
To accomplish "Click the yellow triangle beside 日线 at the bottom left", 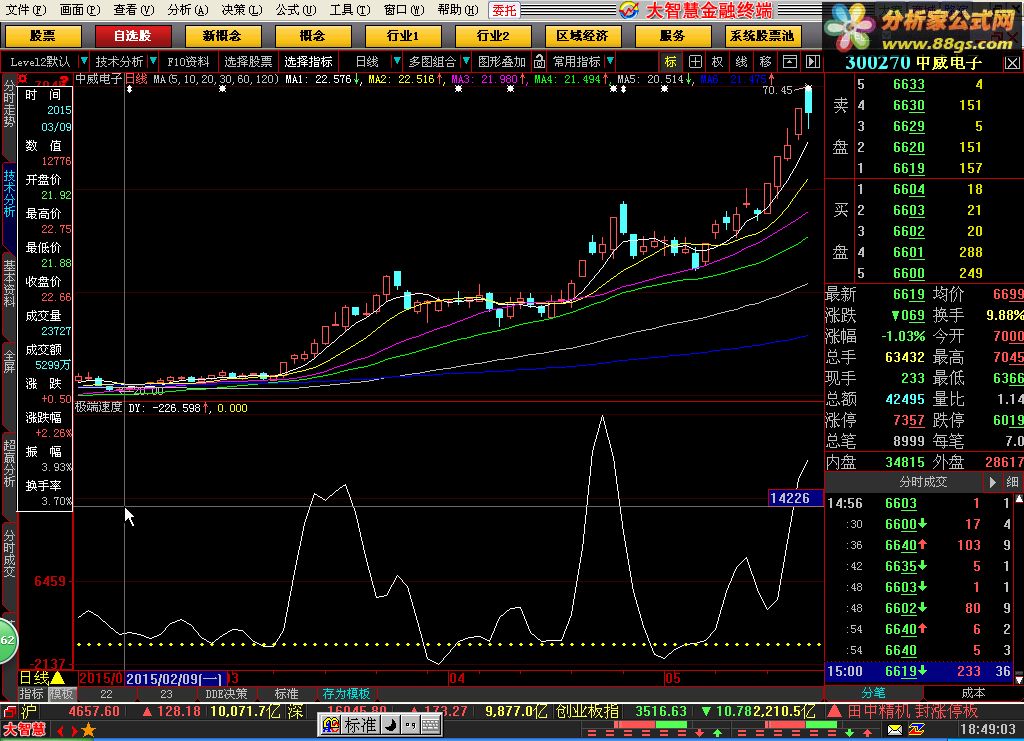I will pyautogui.click(x=57, y=678).
